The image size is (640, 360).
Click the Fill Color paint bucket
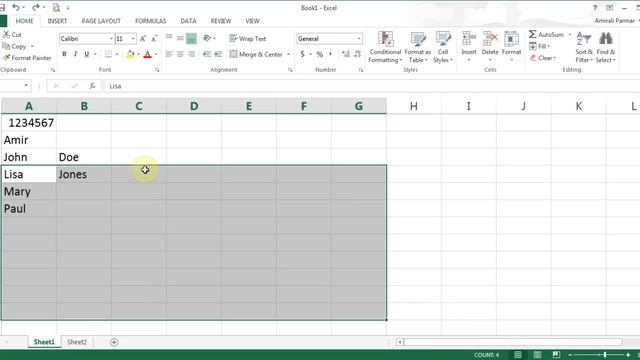(x=130, y=54)
